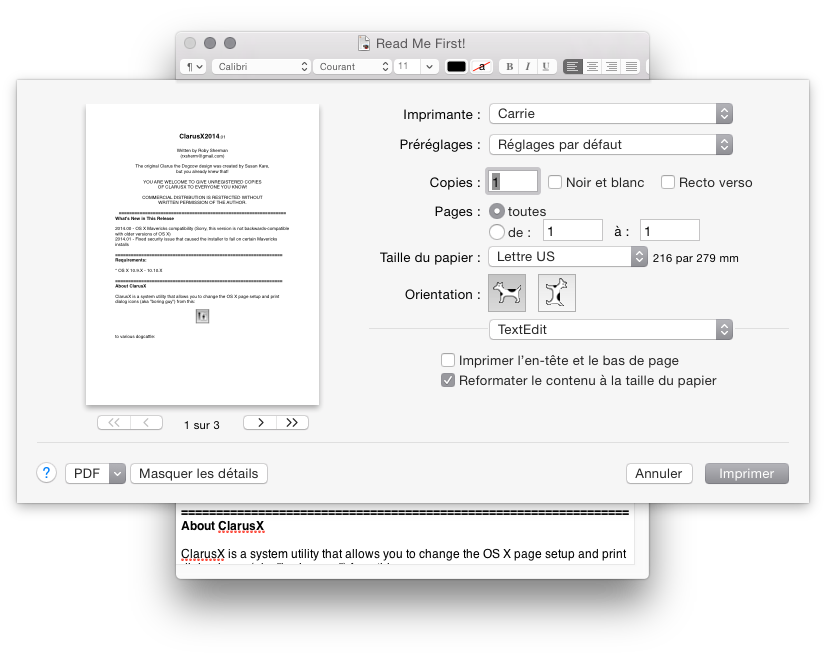Screen dimensions: 826x659
Task: Click Read Me First! window title
Action: (420, 43)
